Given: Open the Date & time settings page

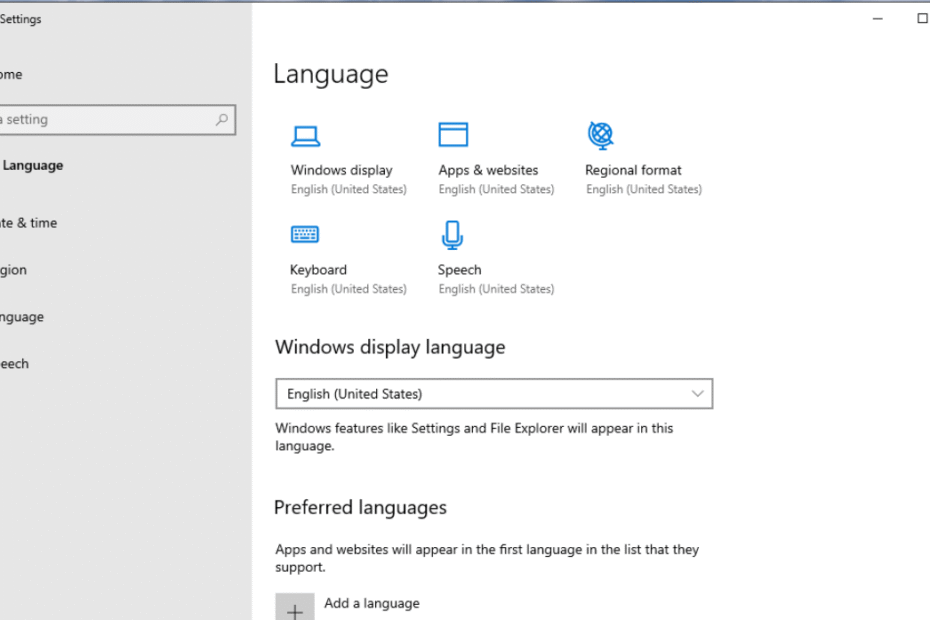Looking at the screenshot, I should click(x=28, y=223).
